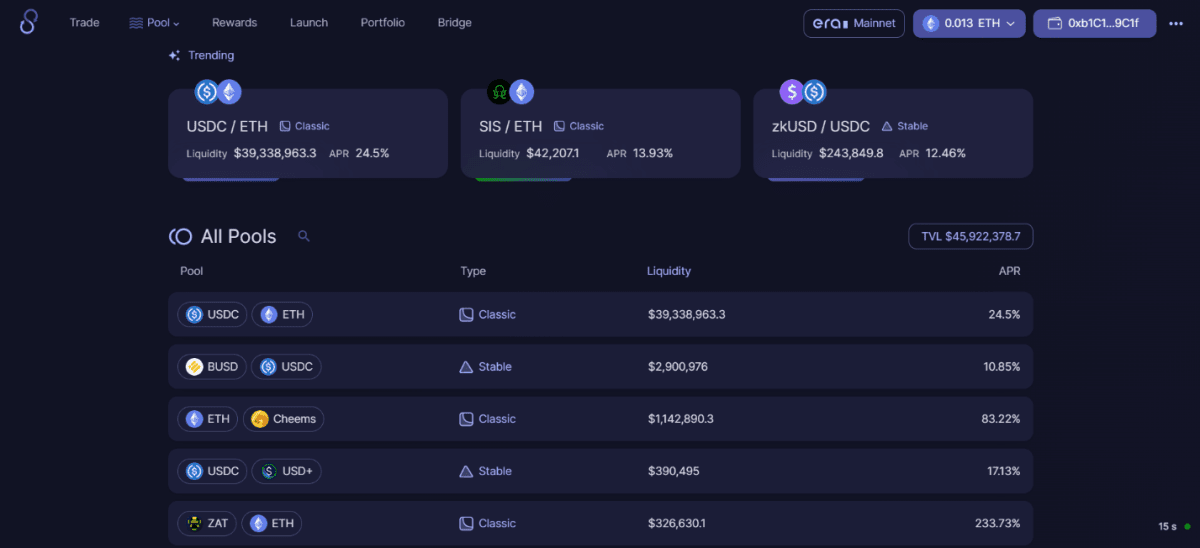The image size is (1200, 548).
Task: Sort by the APR column header
Action: (1009, 271)
